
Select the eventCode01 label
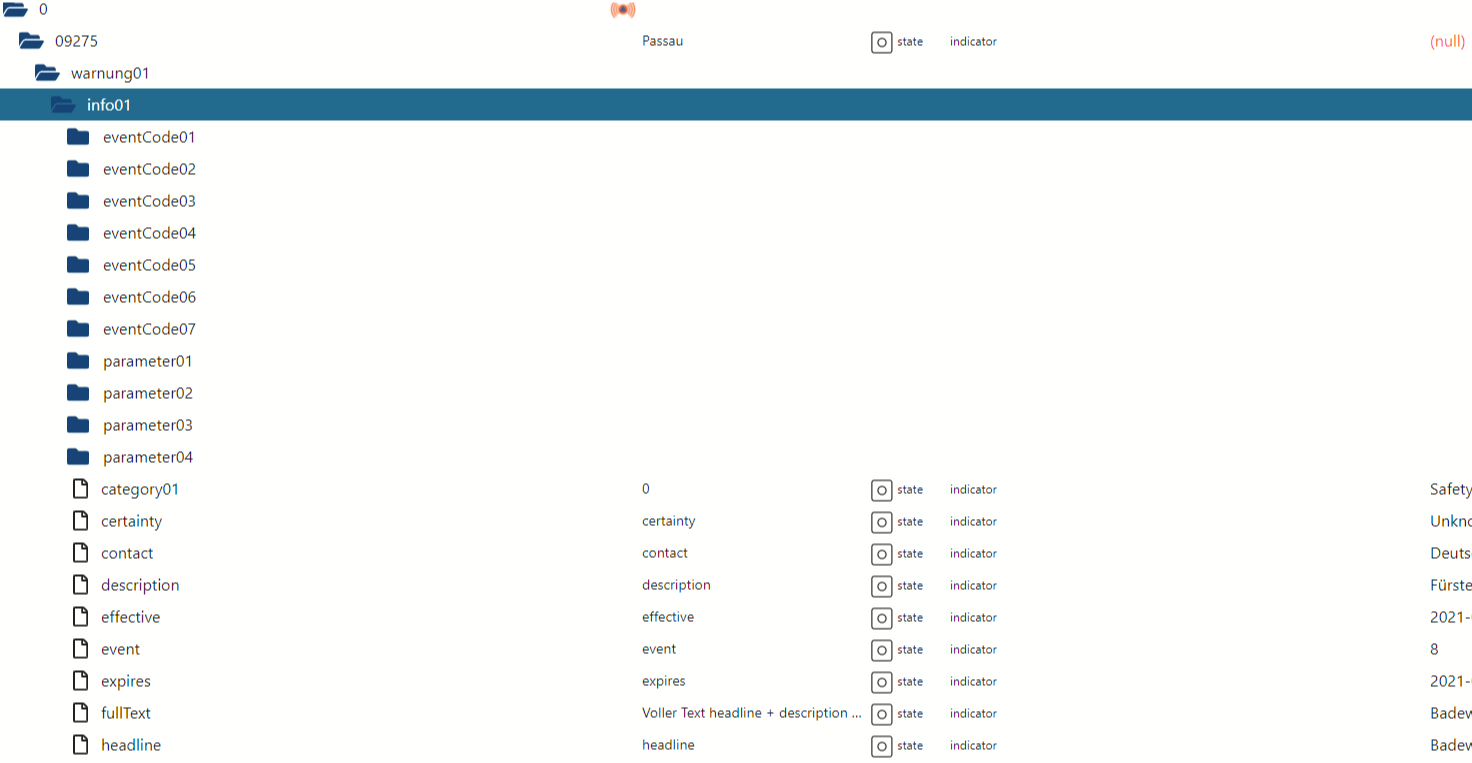149,137
